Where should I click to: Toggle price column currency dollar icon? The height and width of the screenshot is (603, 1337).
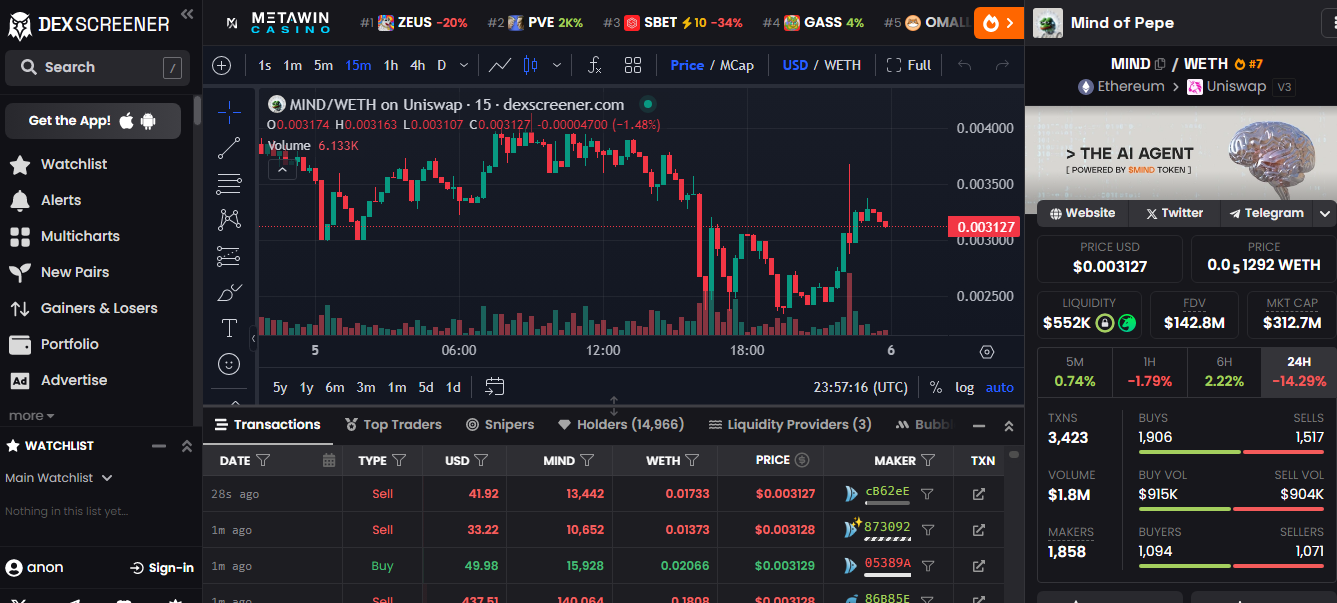click(x=802, y=460)
